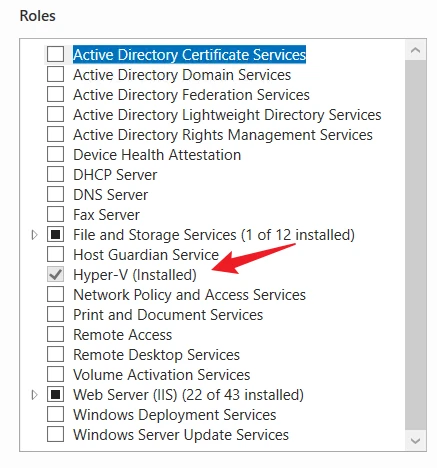Click scrollbar down arrow in Roles list

tap(415, 441)
